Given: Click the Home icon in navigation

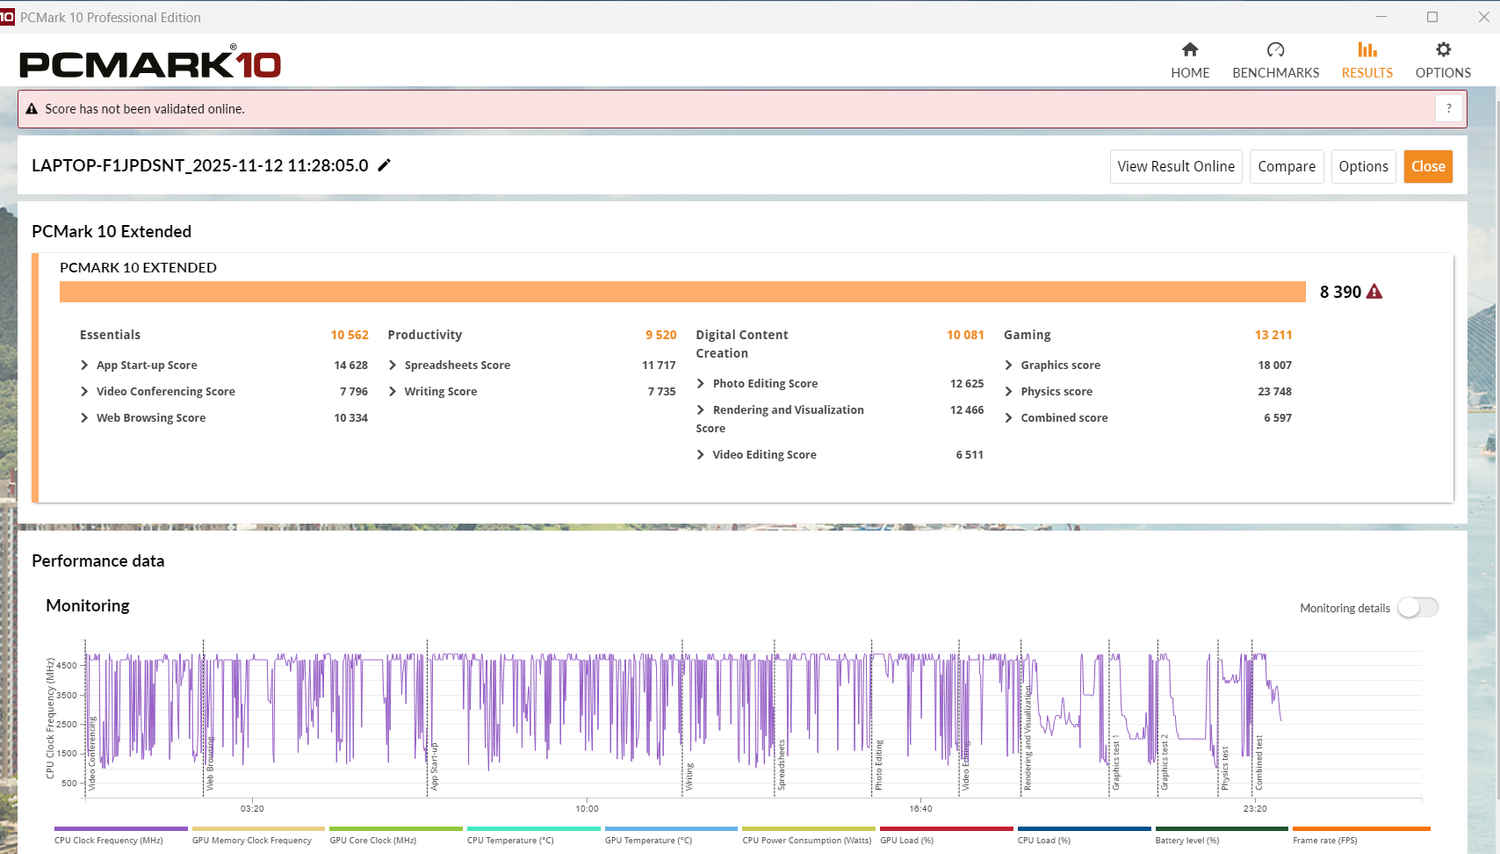Looking at the screenshot, I should click(x=1189, y=50).
